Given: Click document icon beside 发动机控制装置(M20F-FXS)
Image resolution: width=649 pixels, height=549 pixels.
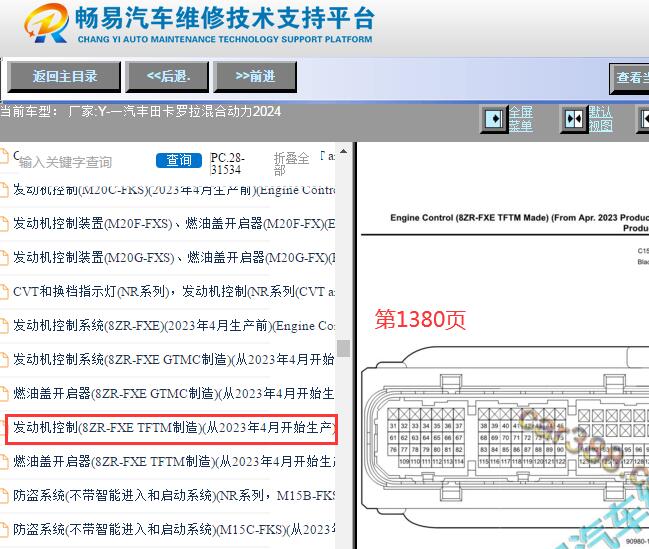Looking at the screenshot, I should [4, 224].
